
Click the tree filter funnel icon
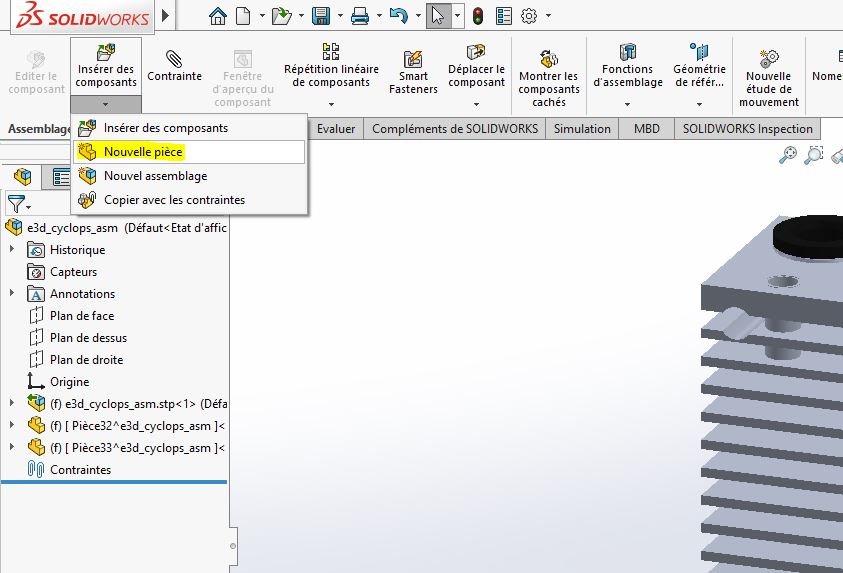tap(16, 204)
